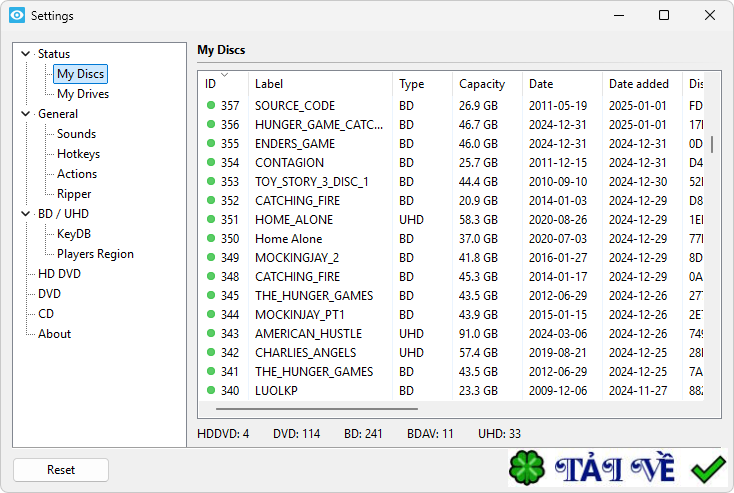Screen dimensions: 734x493
Task: Open Sounds settings
Action: point(76,134)
